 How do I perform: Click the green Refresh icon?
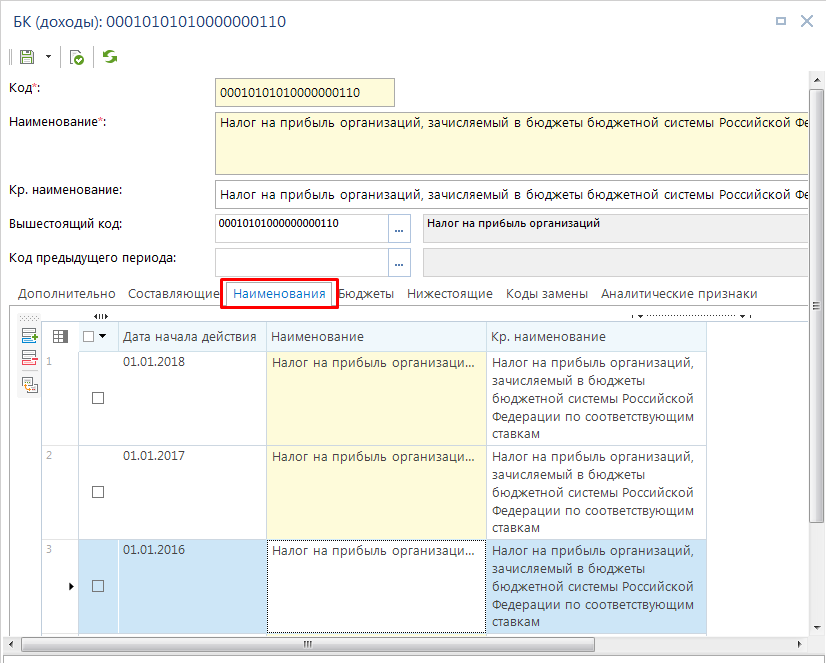point(110,56)
